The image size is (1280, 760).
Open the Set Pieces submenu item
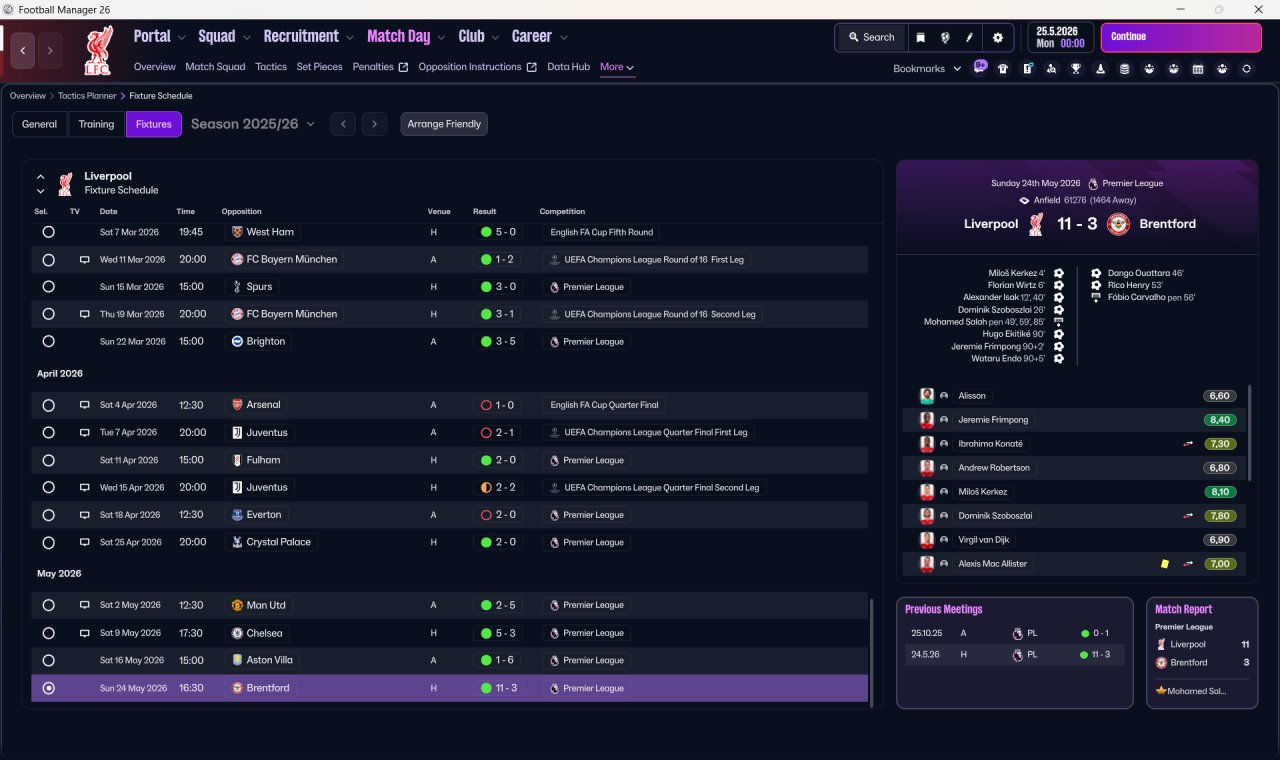[x=319, y=67]
